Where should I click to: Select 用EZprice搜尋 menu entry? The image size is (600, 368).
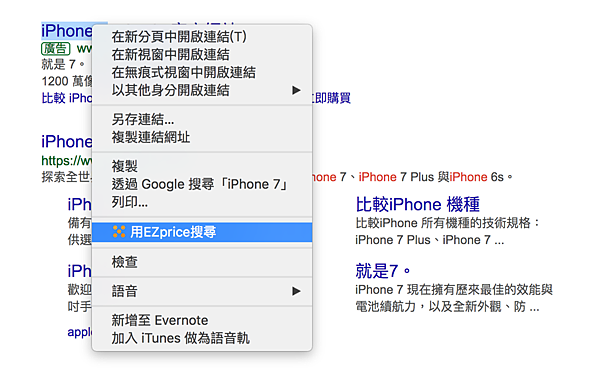coord(202,232)
